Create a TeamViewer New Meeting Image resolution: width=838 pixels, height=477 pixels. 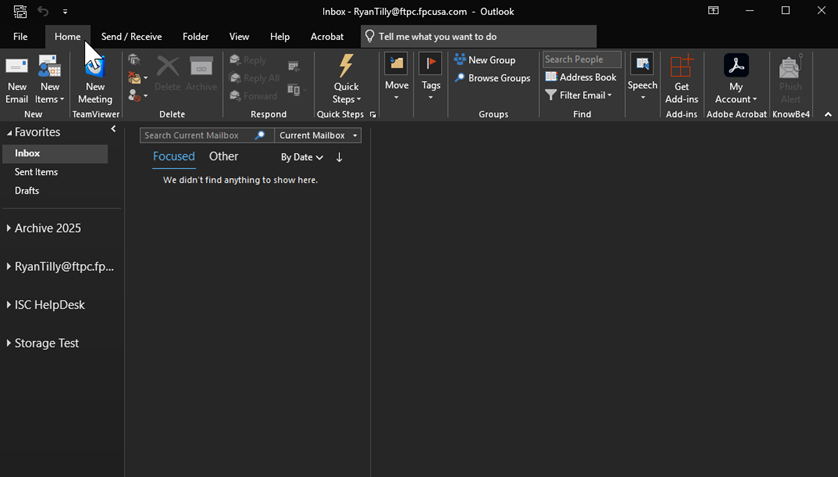coord(95,80)
